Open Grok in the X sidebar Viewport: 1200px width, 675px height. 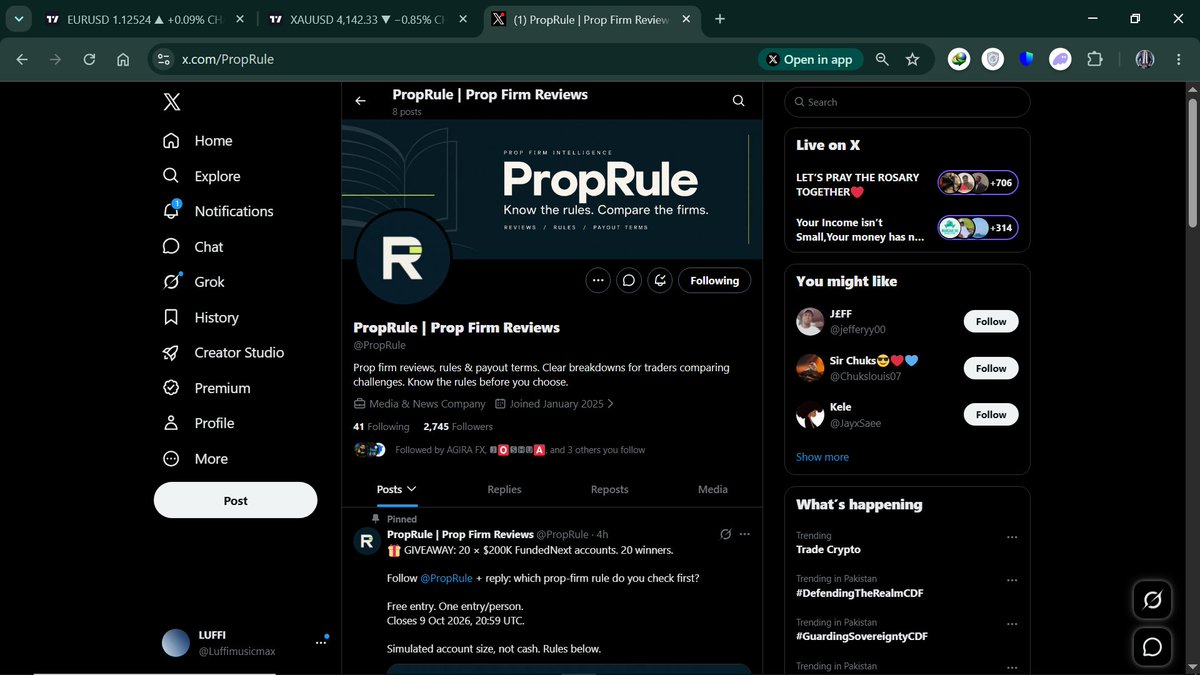194,282
